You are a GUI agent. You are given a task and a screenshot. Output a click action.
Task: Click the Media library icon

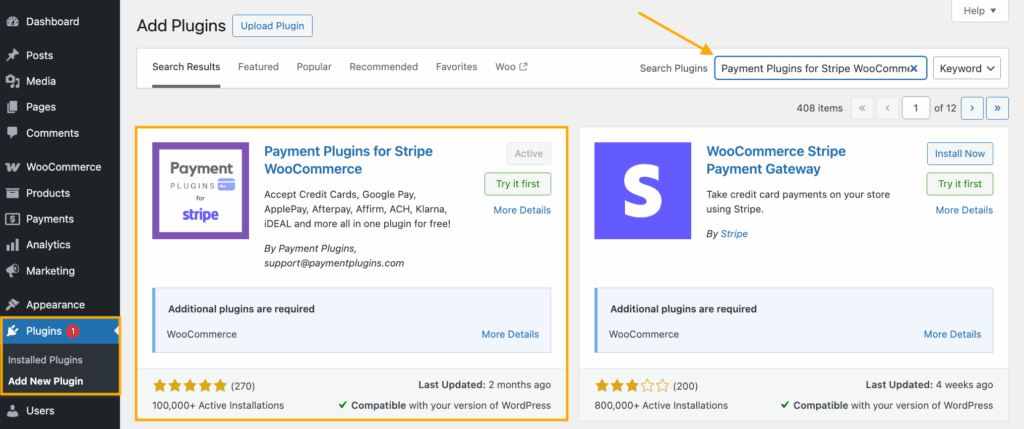pos(12,81)
